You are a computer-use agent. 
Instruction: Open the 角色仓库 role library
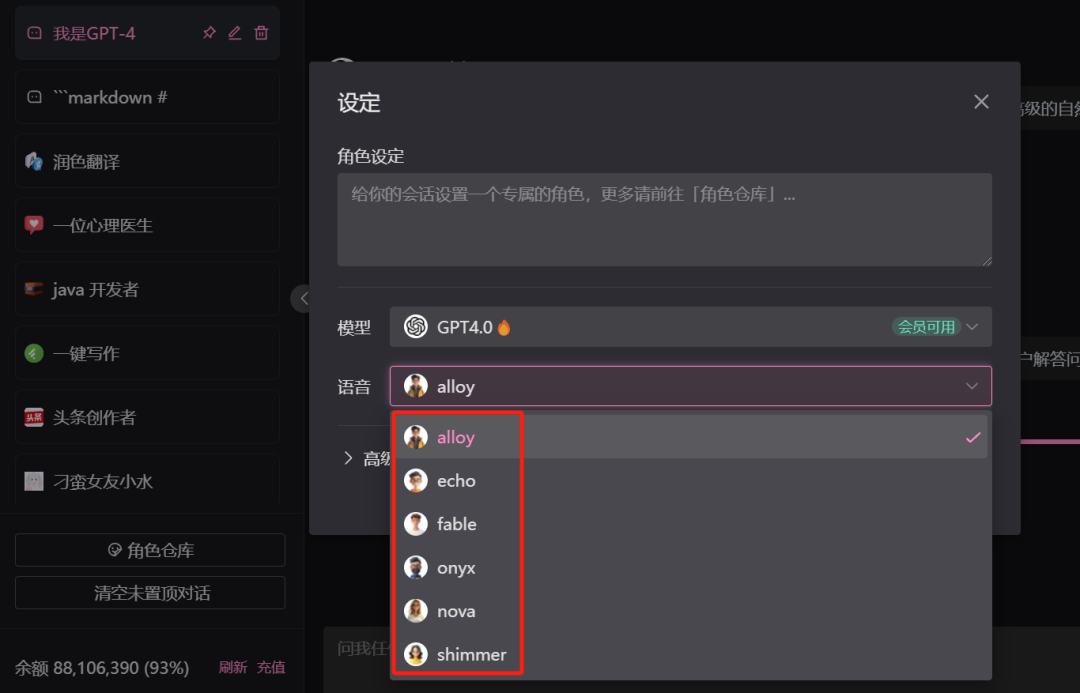point(150,550)
